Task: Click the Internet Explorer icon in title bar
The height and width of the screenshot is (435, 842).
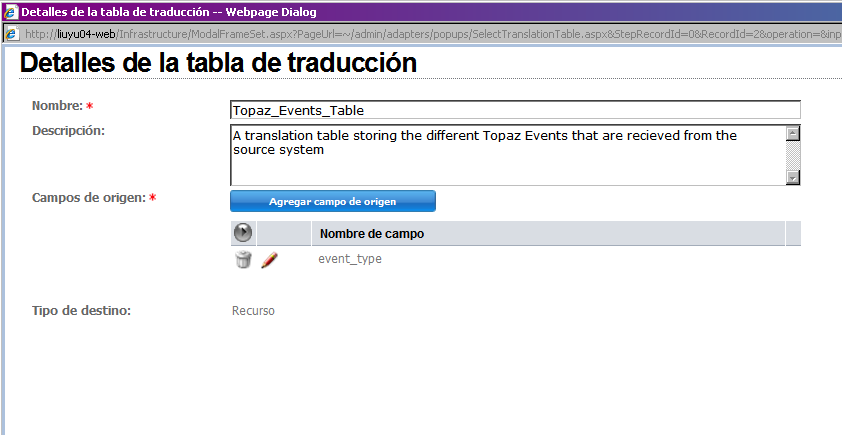Action: [x=11, y=12]
